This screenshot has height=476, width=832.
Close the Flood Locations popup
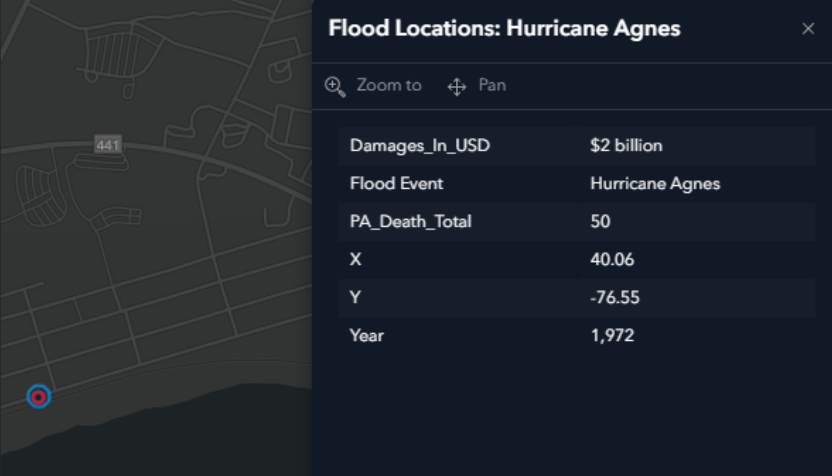[808, 29]
